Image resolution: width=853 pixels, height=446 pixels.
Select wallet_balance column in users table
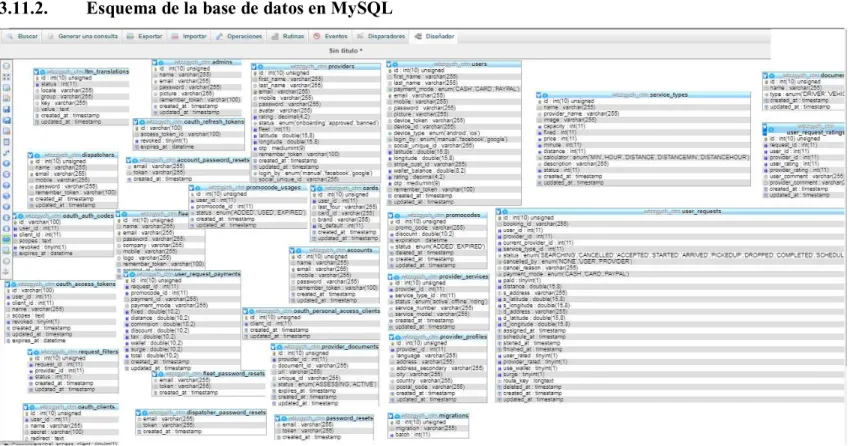coord(455,171)
